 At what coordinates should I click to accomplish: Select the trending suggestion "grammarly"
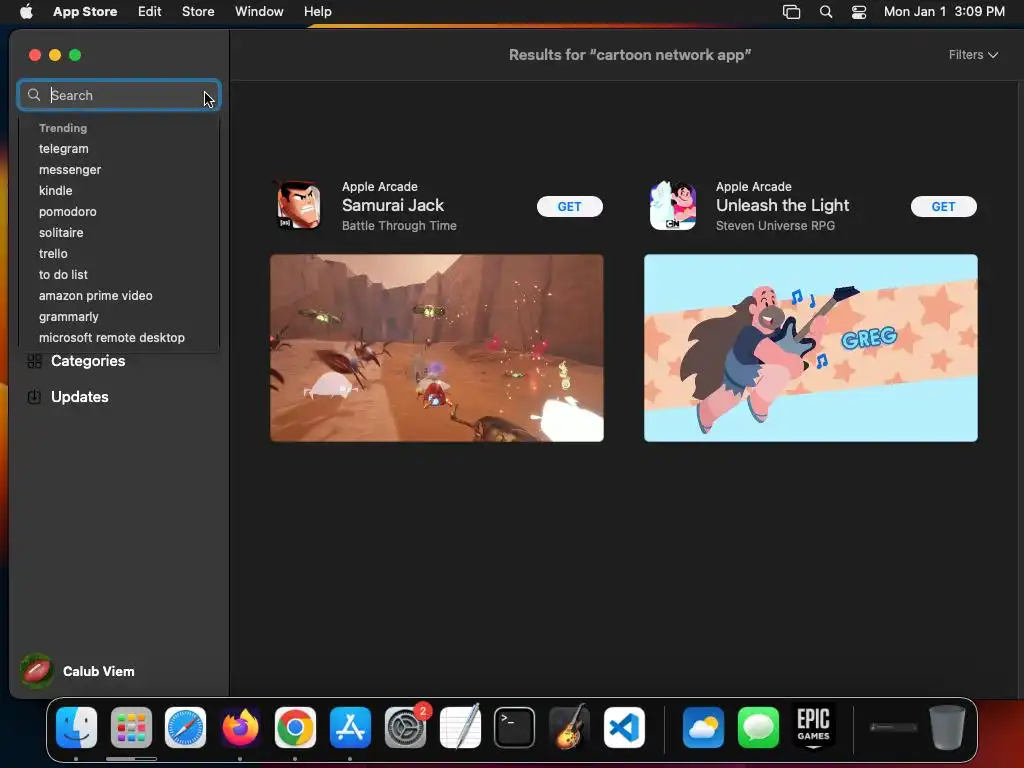click(x=69, y=317)
